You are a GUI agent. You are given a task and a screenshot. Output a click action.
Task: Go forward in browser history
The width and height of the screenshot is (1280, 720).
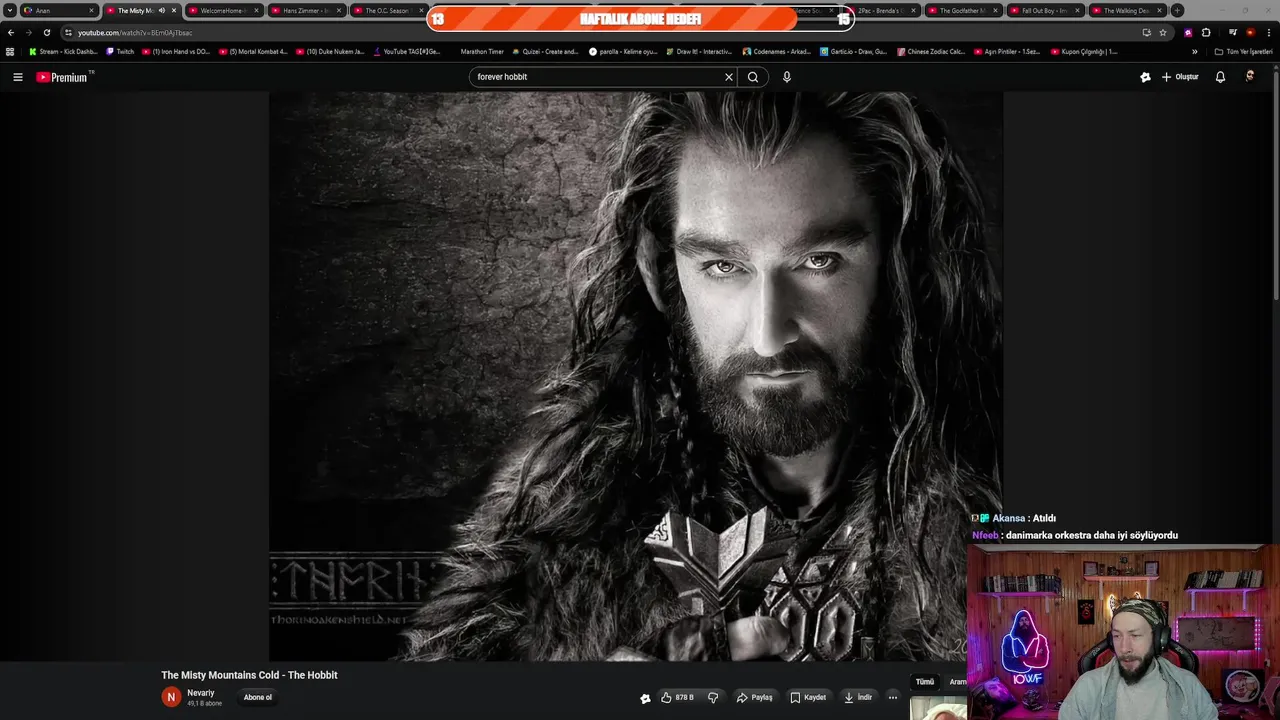pos(28,32)
